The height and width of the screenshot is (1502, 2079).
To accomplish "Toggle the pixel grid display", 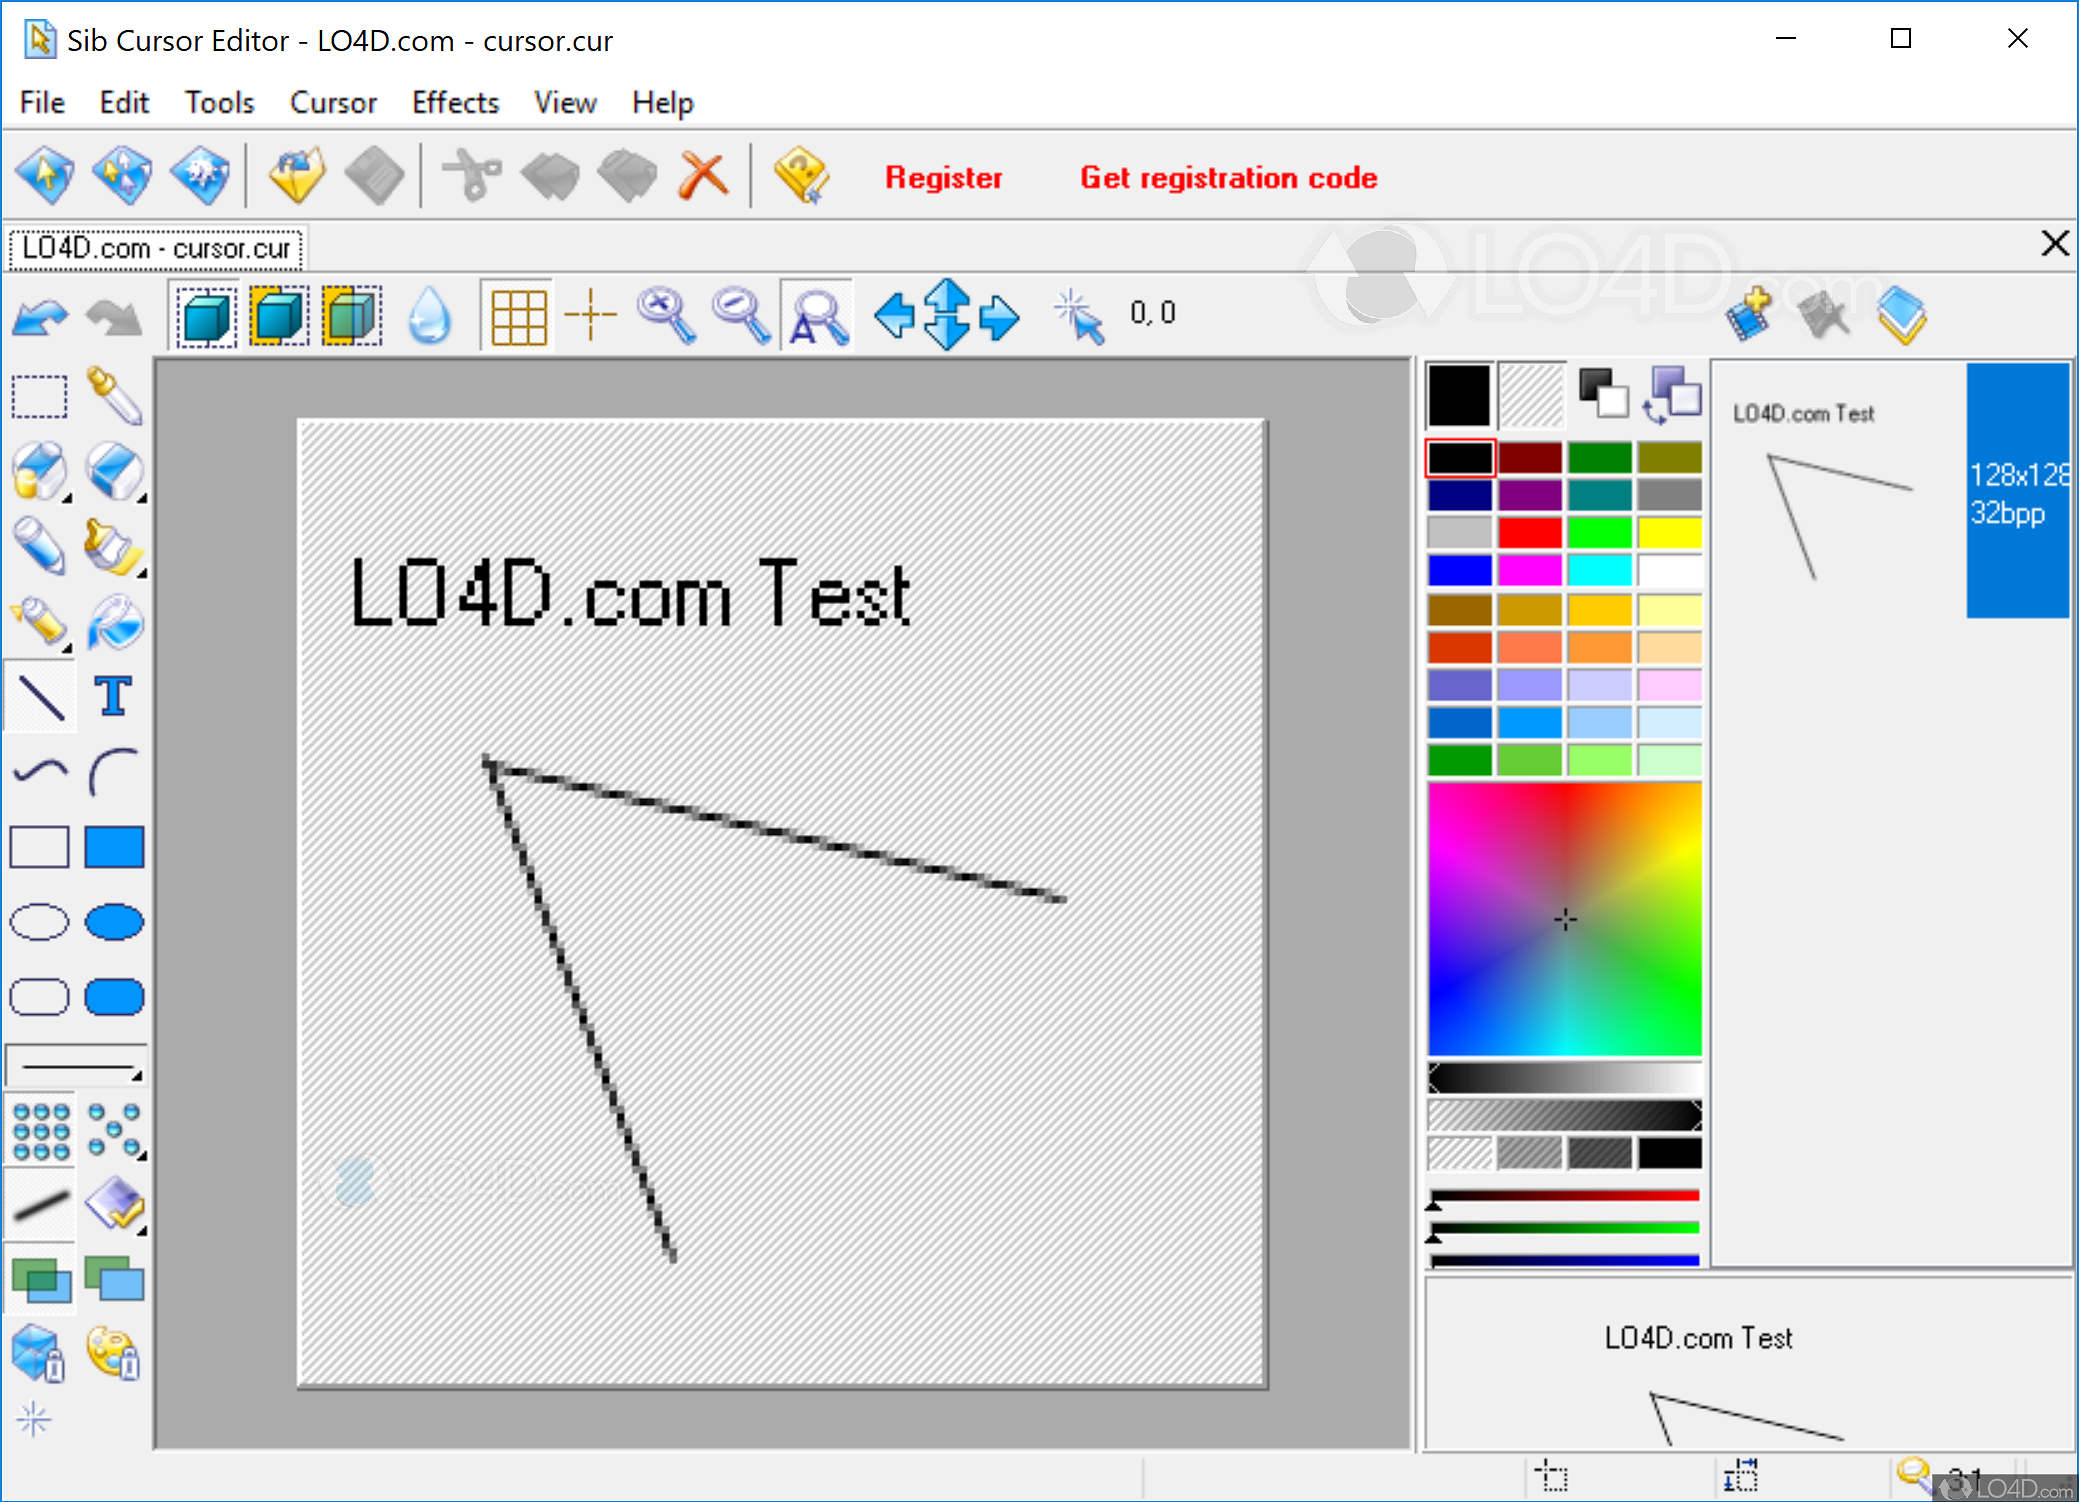I will [x=518, y=316].
